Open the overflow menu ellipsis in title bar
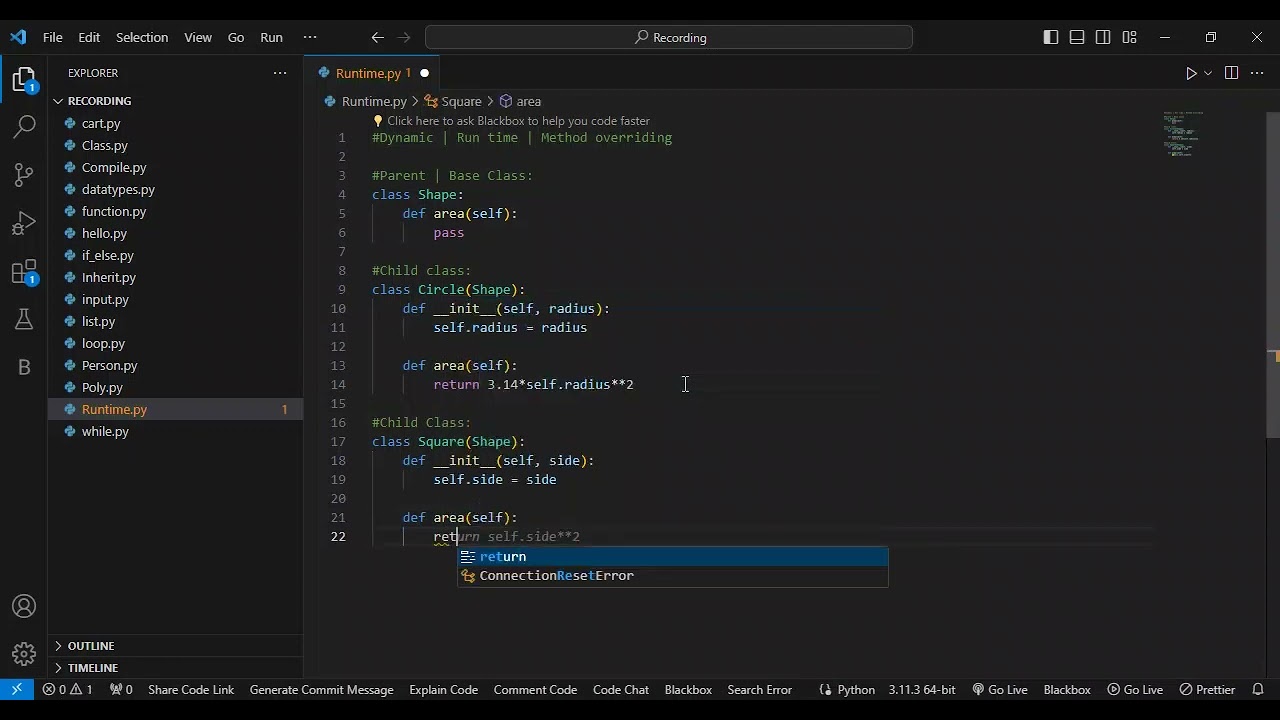Viewport: 1280px width, 720px height. pos(310,37)
